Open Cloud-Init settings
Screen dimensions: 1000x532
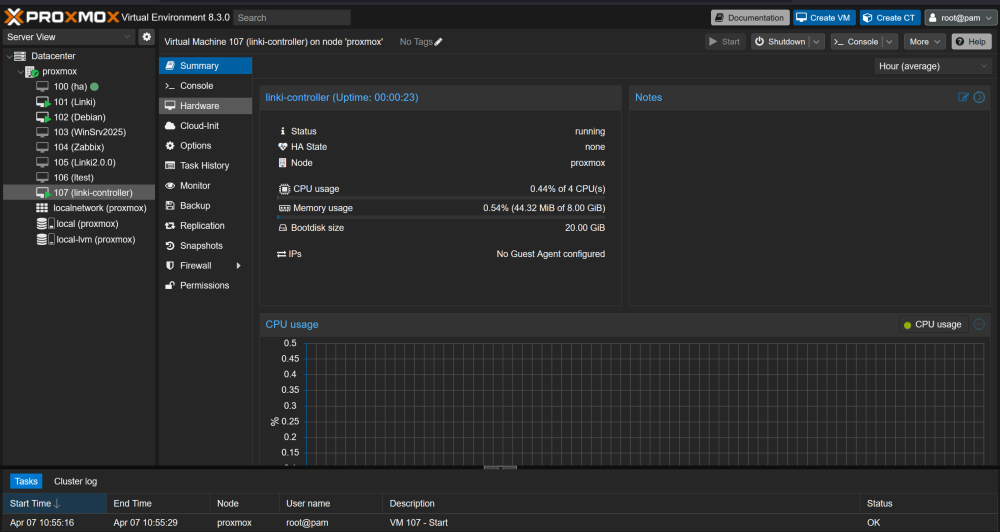[205, 126]
